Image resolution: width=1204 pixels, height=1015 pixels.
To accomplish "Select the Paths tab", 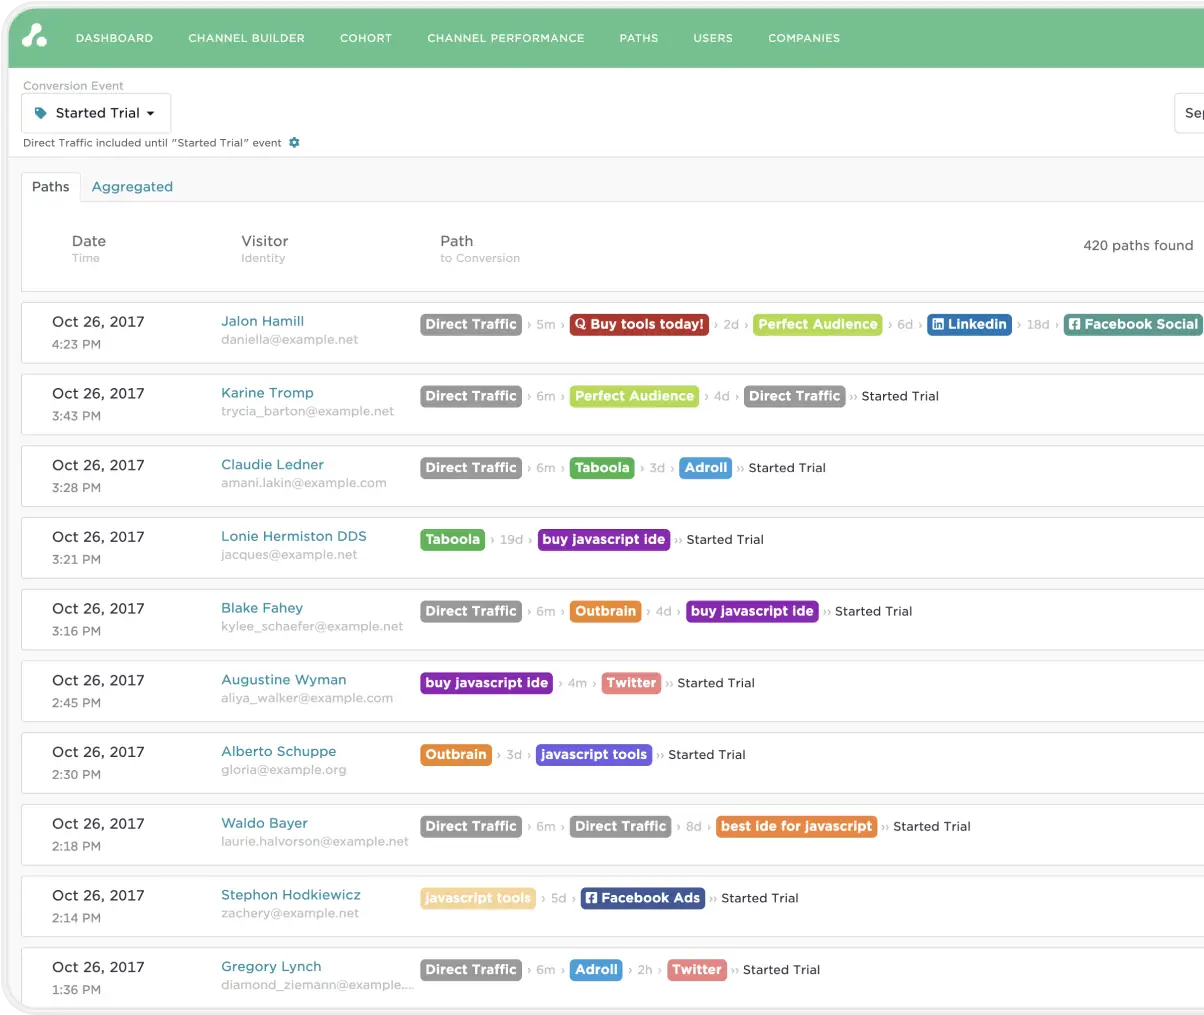I will (51, 187).
